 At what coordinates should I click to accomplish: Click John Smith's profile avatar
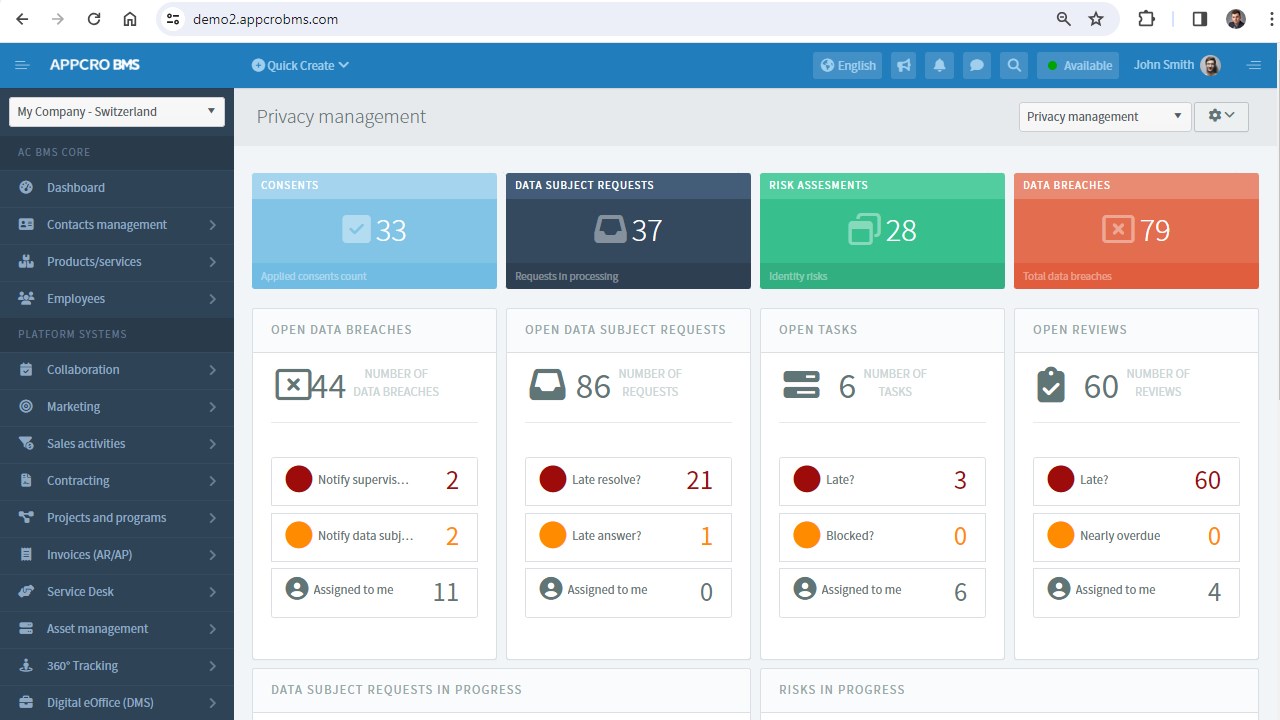1210,65
